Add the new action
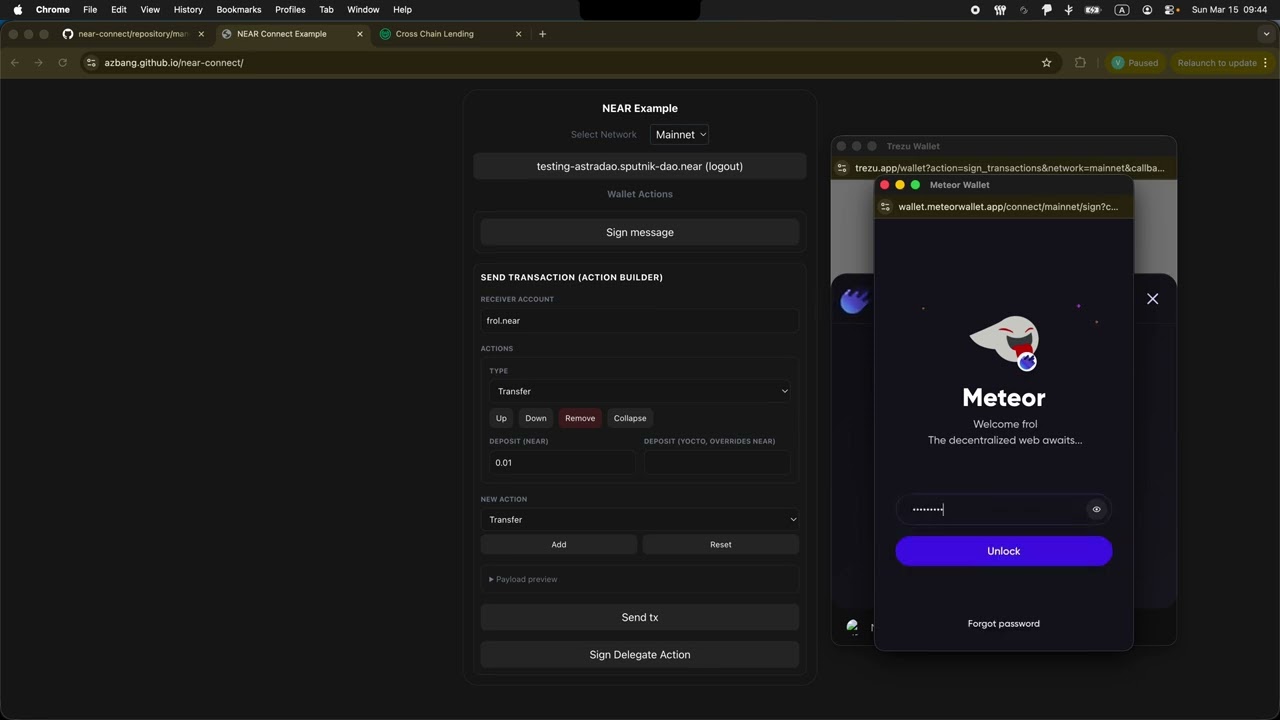 pyautogui.click(x=559, y=544)
